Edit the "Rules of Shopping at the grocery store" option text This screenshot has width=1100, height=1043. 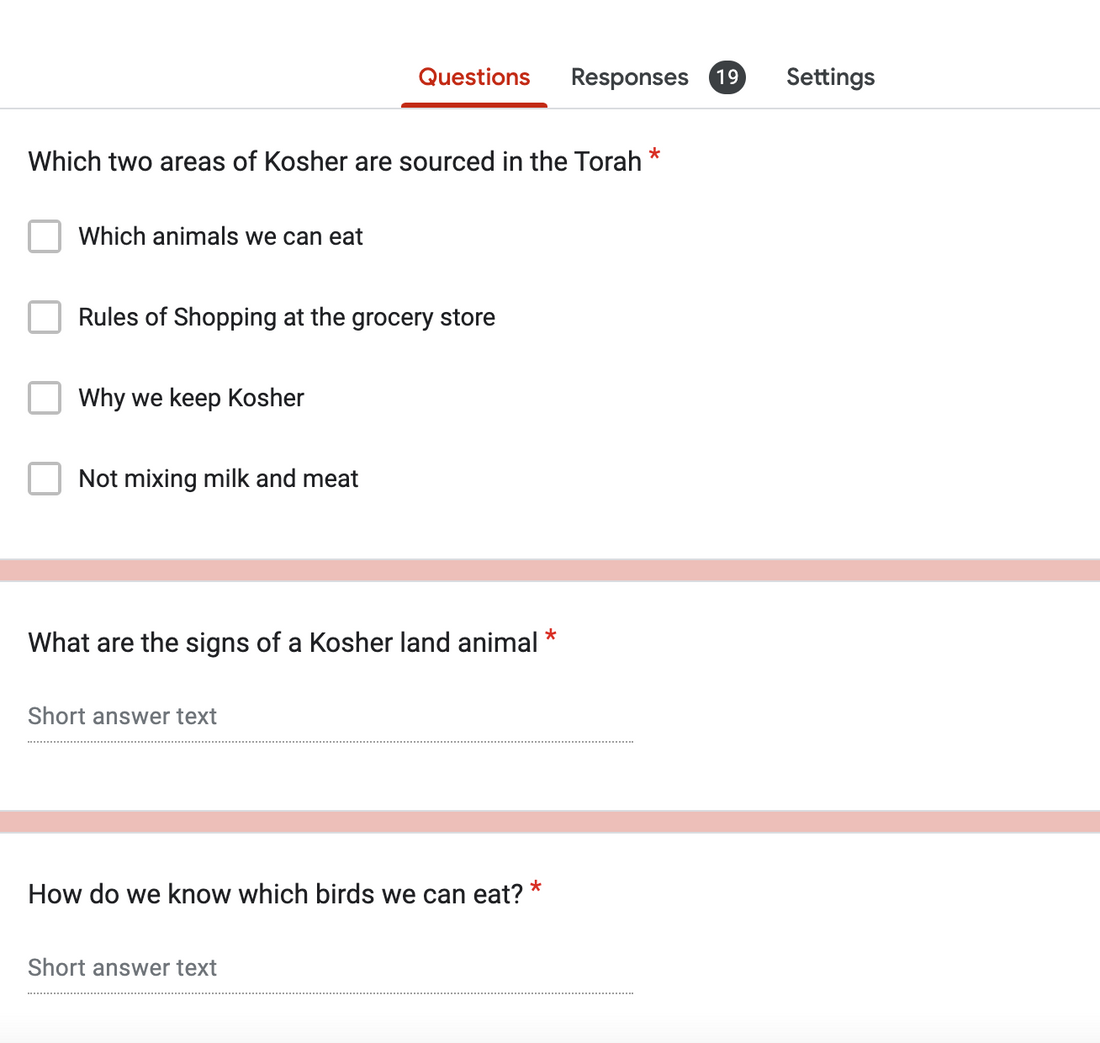287,317
